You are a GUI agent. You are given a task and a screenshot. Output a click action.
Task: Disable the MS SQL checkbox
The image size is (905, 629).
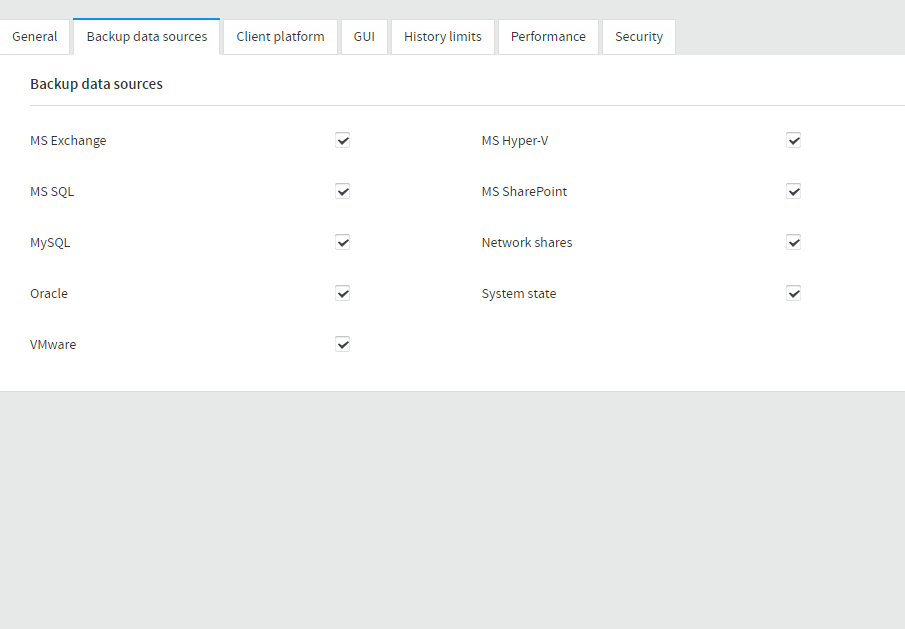tap(343, 192)
